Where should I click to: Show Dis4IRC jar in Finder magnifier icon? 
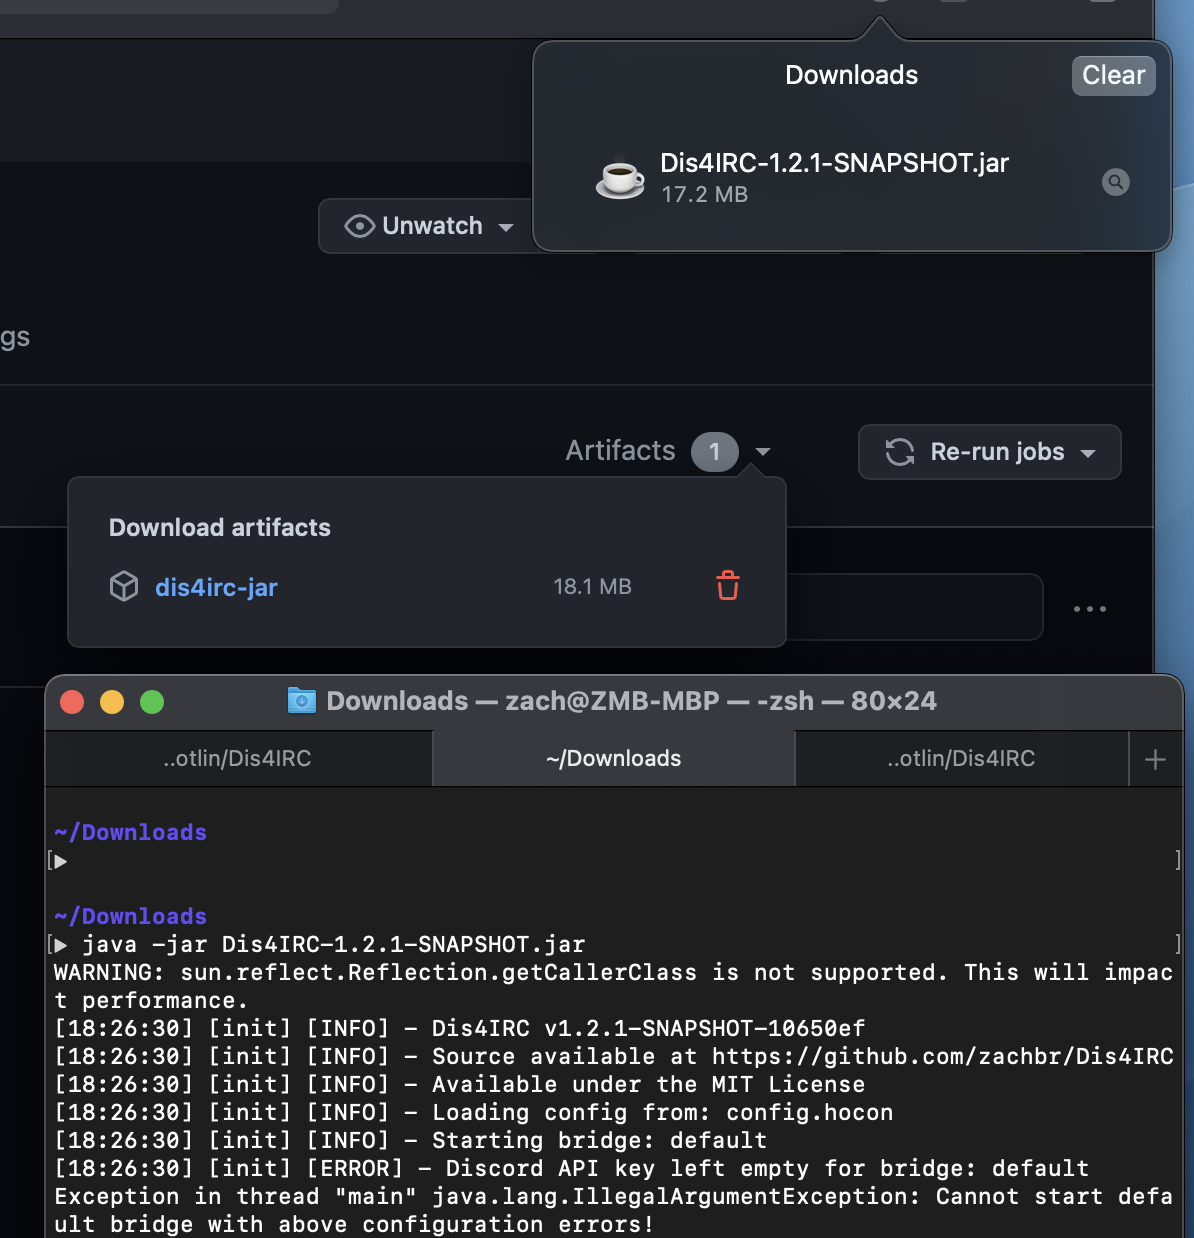[x=1115, y=182]
